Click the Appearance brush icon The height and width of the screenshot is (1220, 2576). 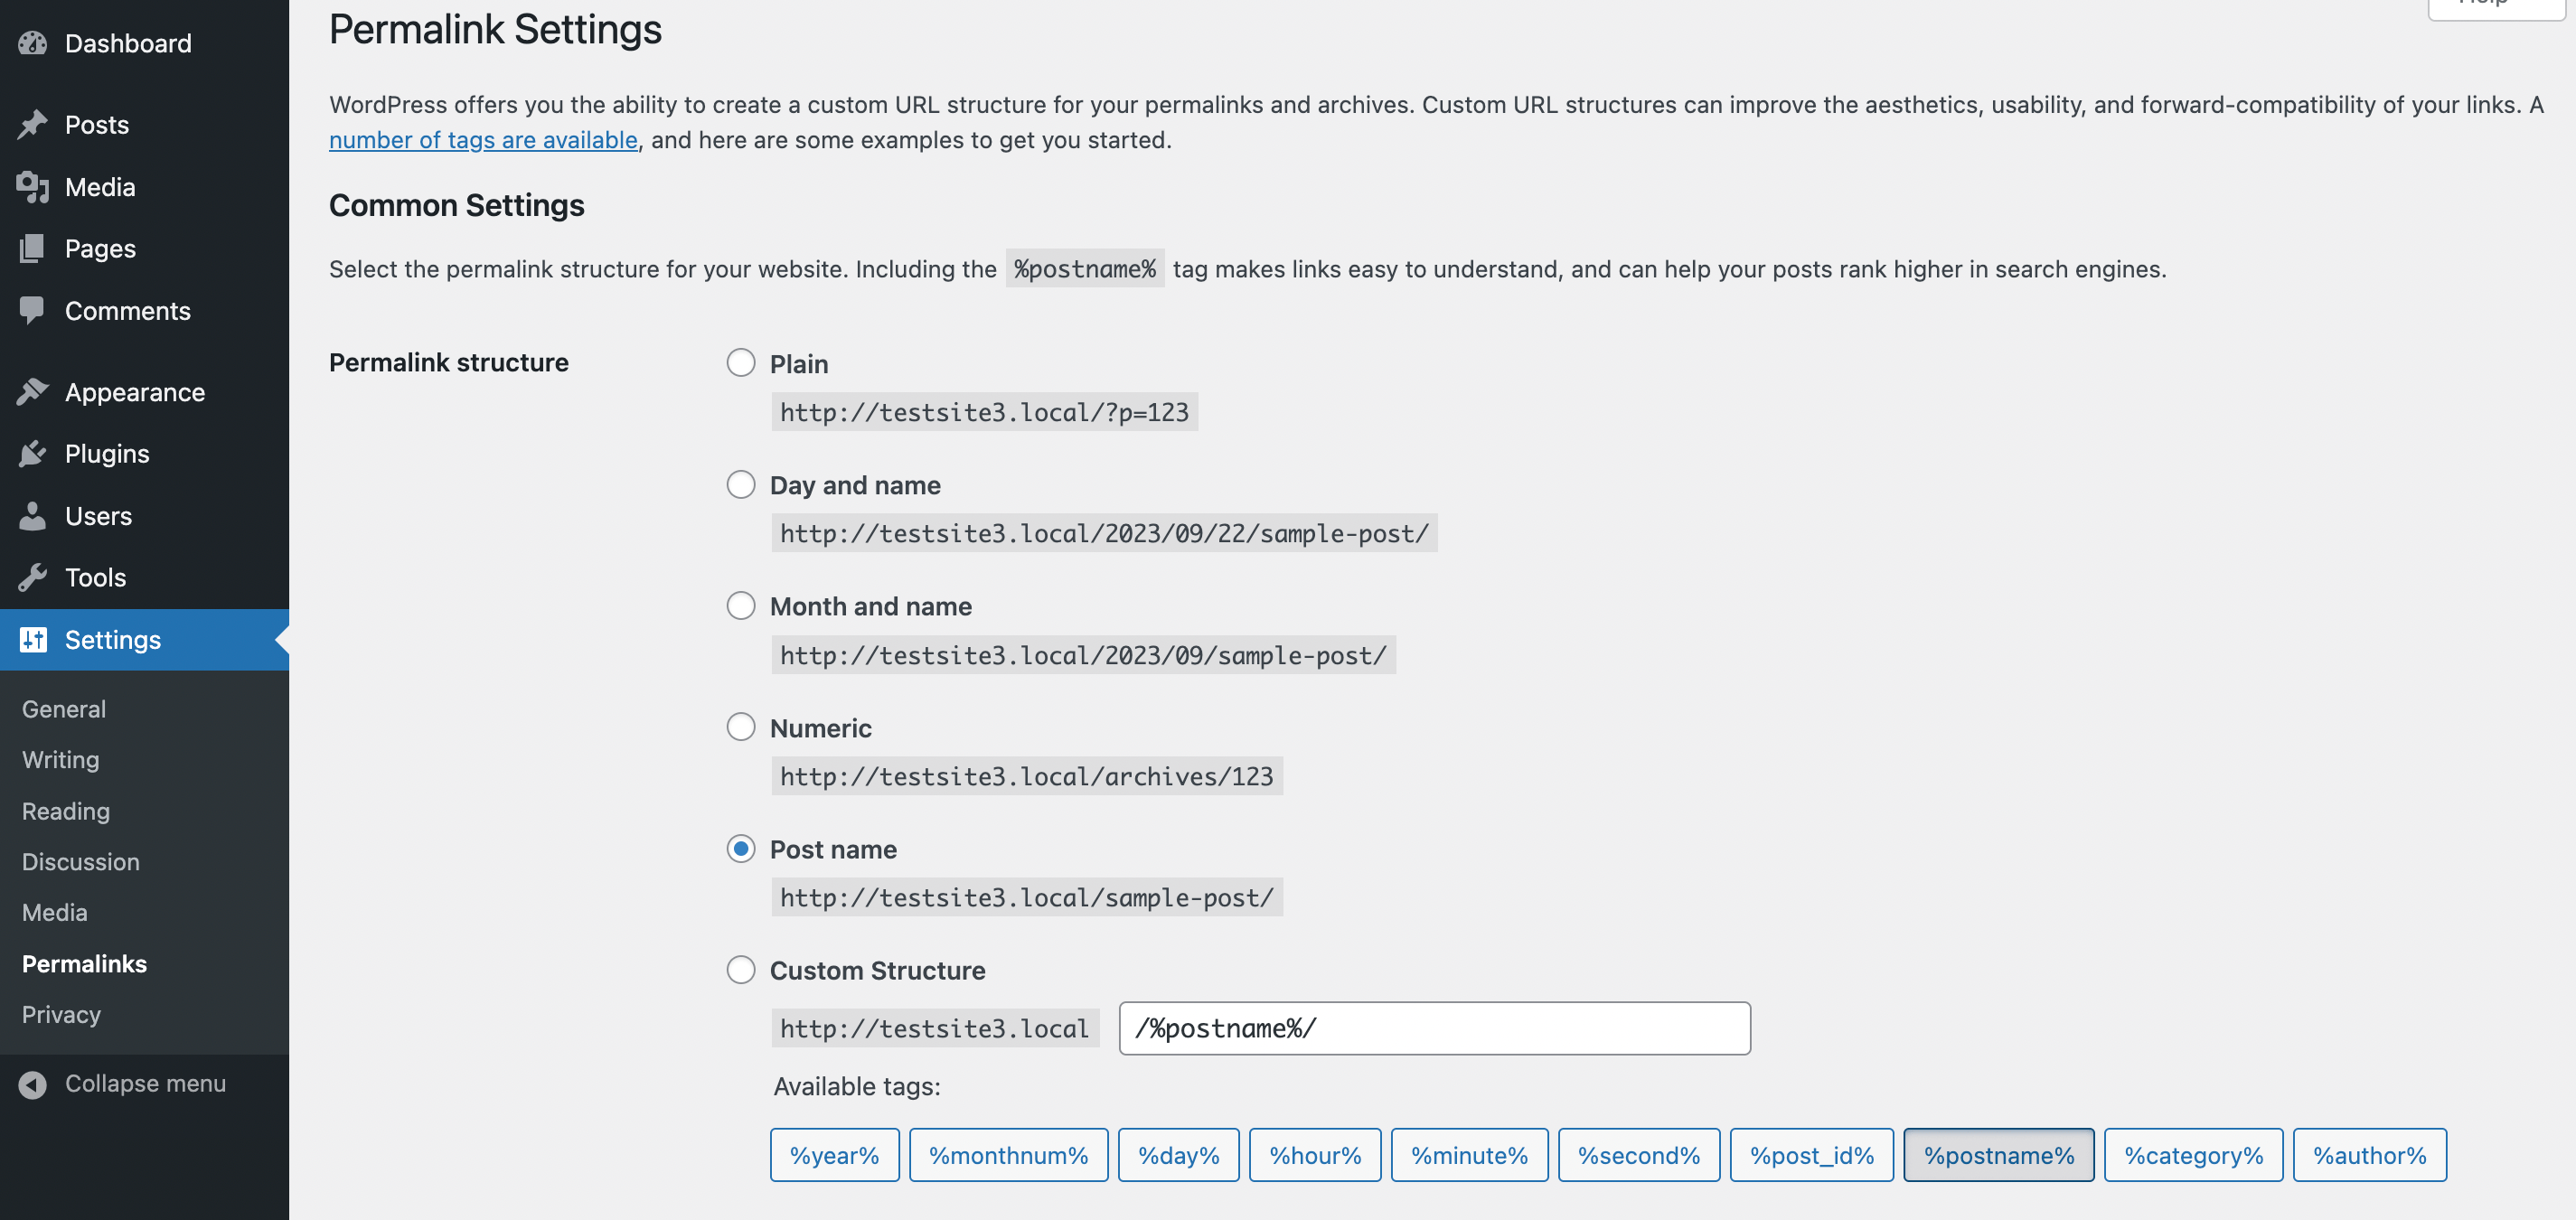[x=33, y=391]
